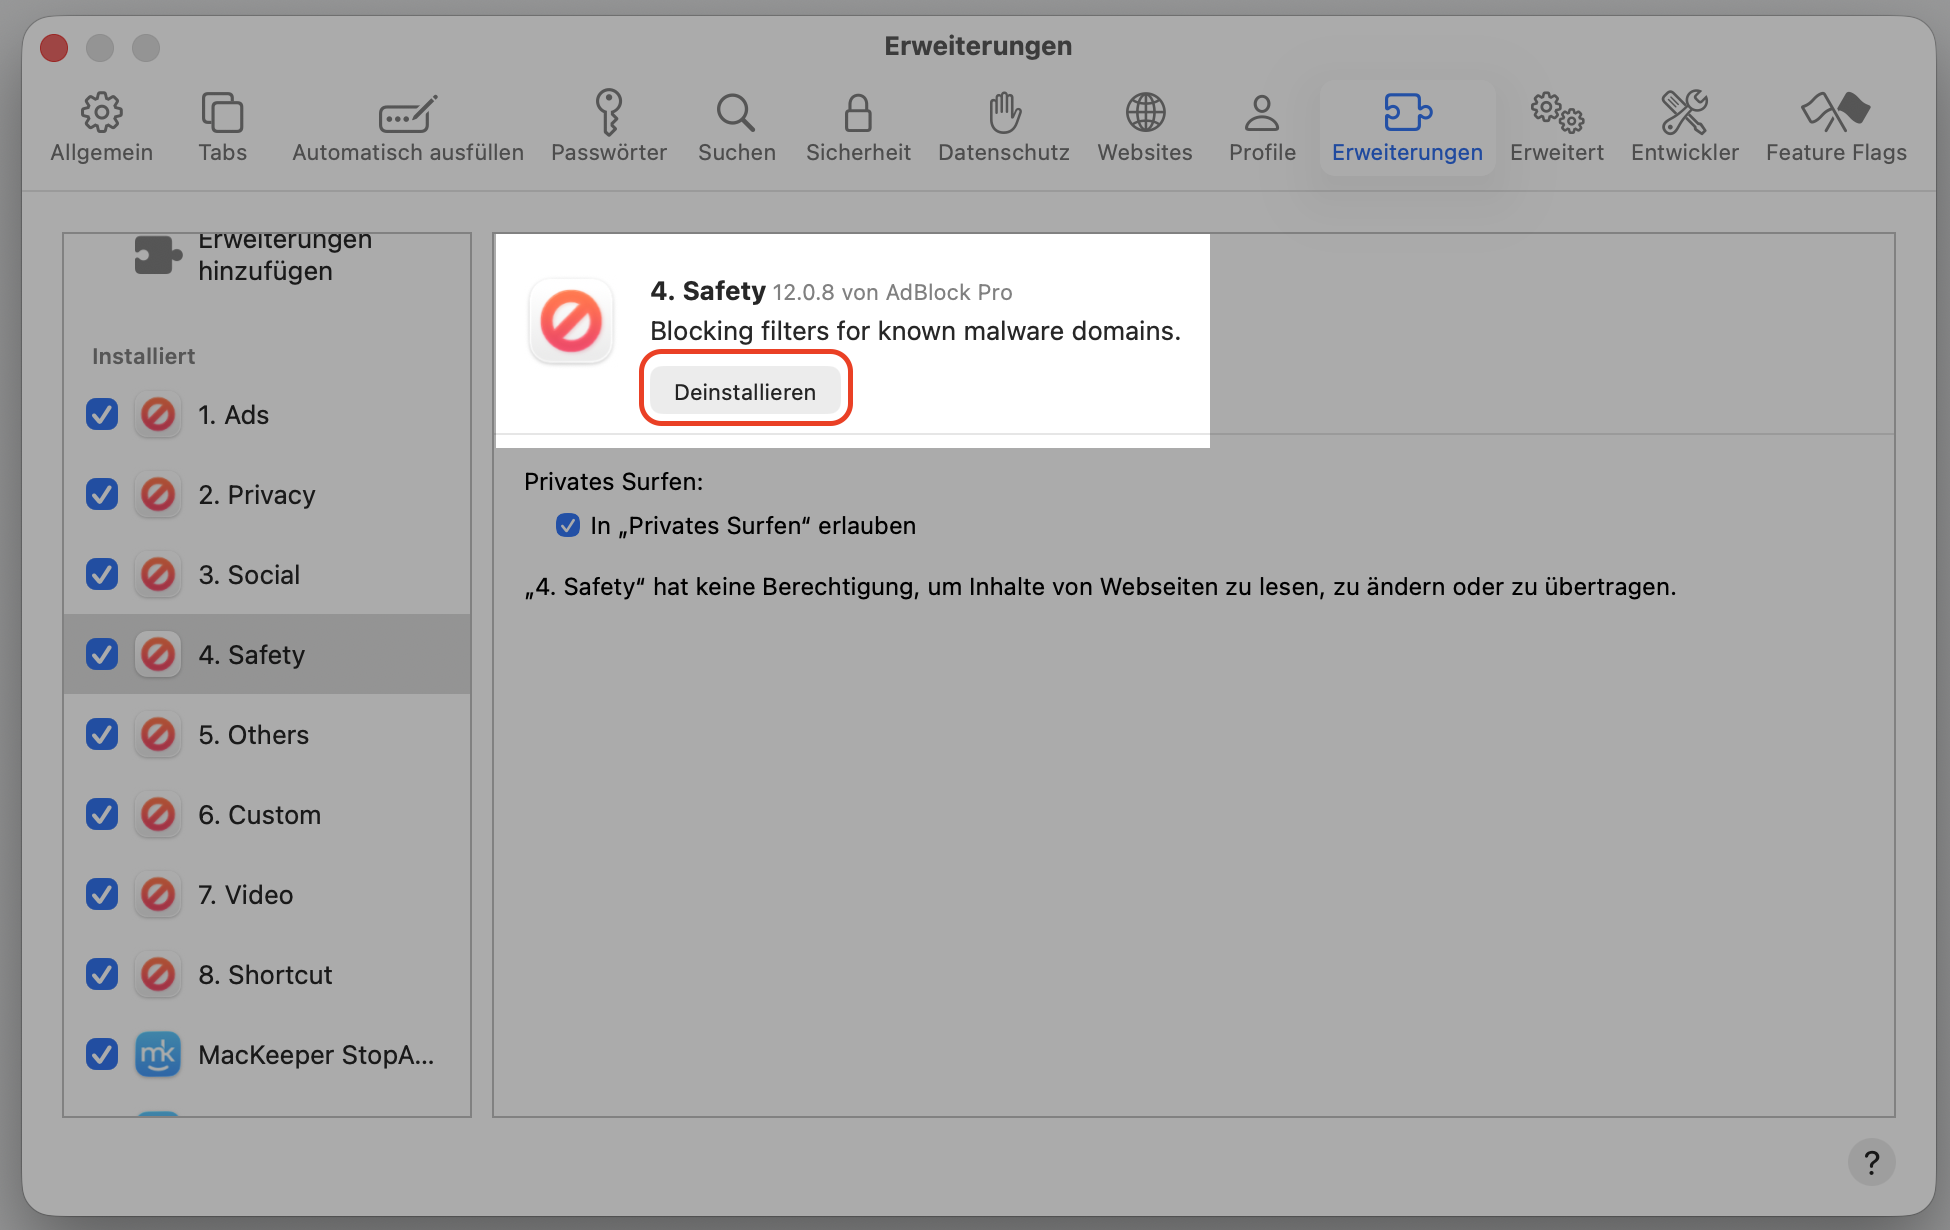Image resolution: width=1950 pixels, height=1230 pixels.
Task: Open the Feature Flags pane
Action: click(x=1836, y=127)
